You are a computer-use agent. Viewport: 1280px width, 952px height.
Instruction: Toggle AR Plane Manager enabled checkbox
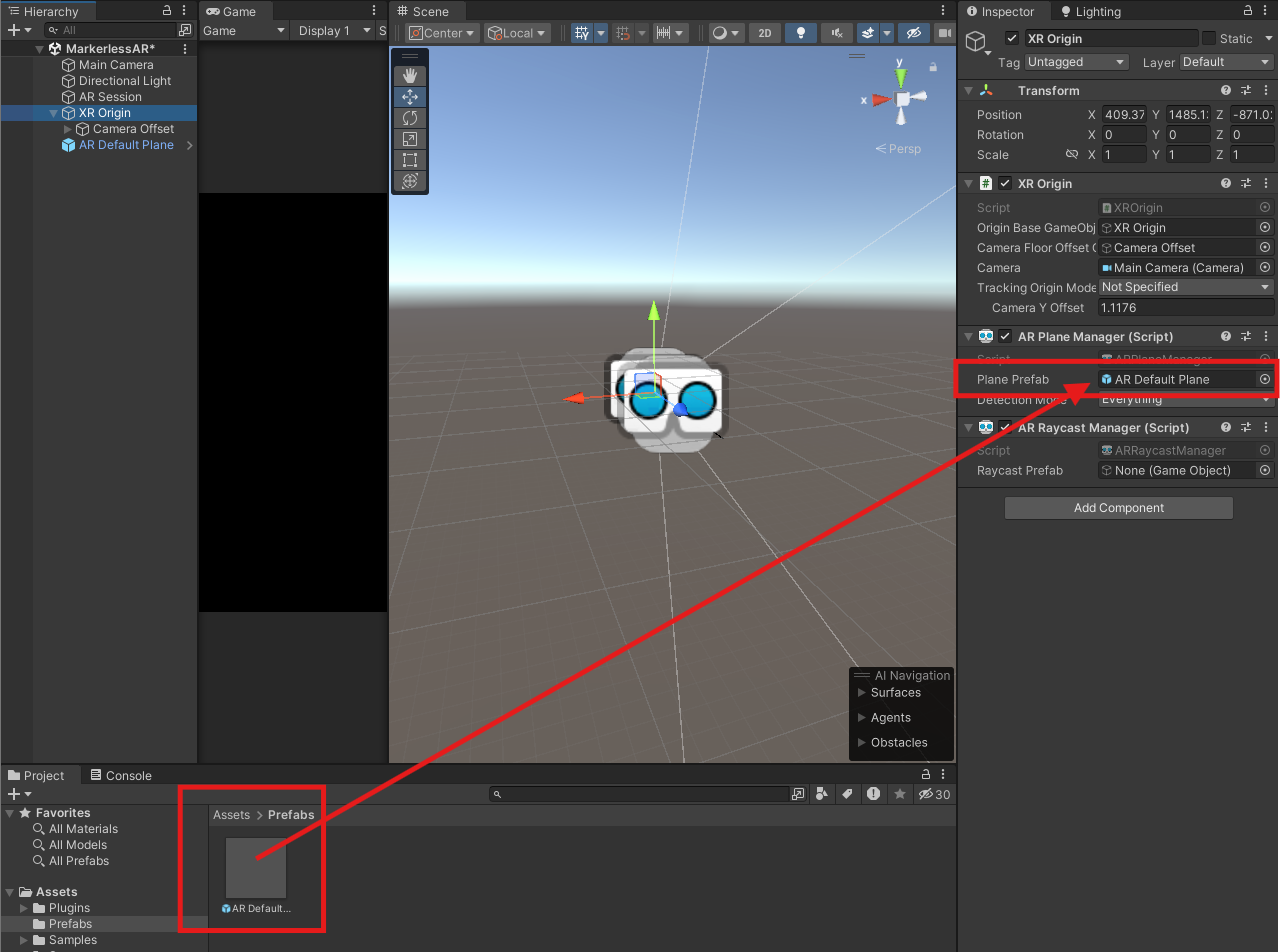point(1005,337)
